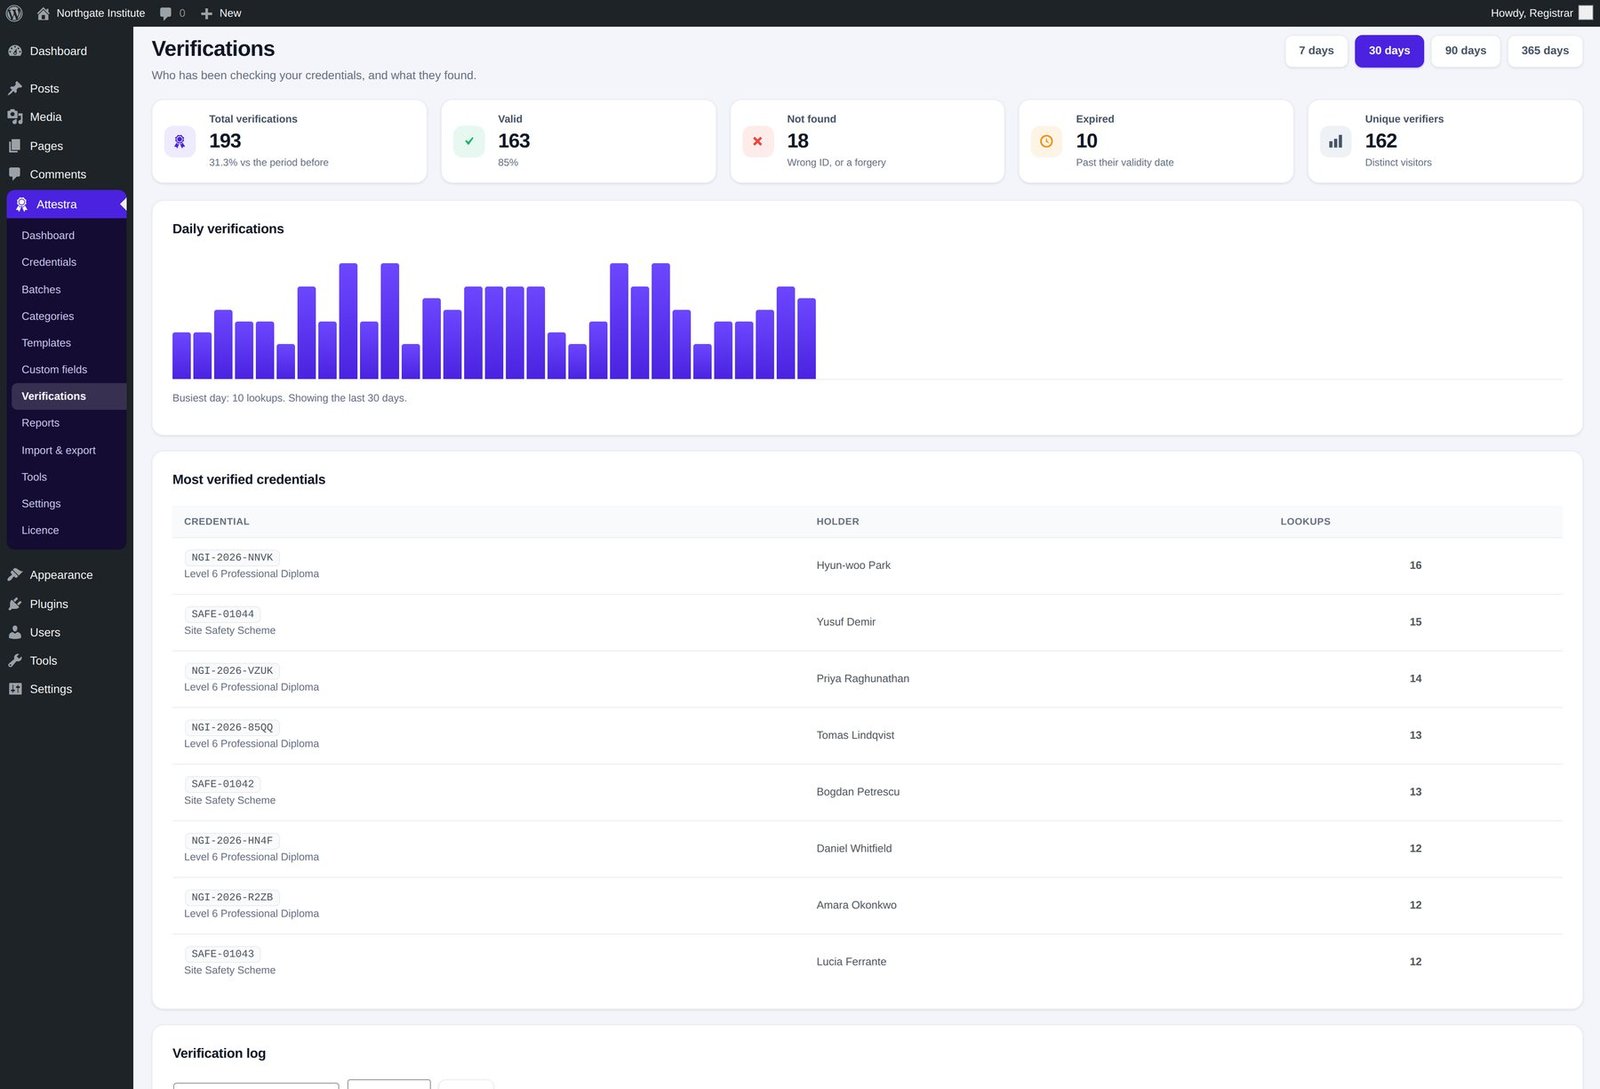This screenshot has width=1600, height=1089.
Task: Click the Northgate Institute site link
Action: pyautogui.click(x=91, y=13)
